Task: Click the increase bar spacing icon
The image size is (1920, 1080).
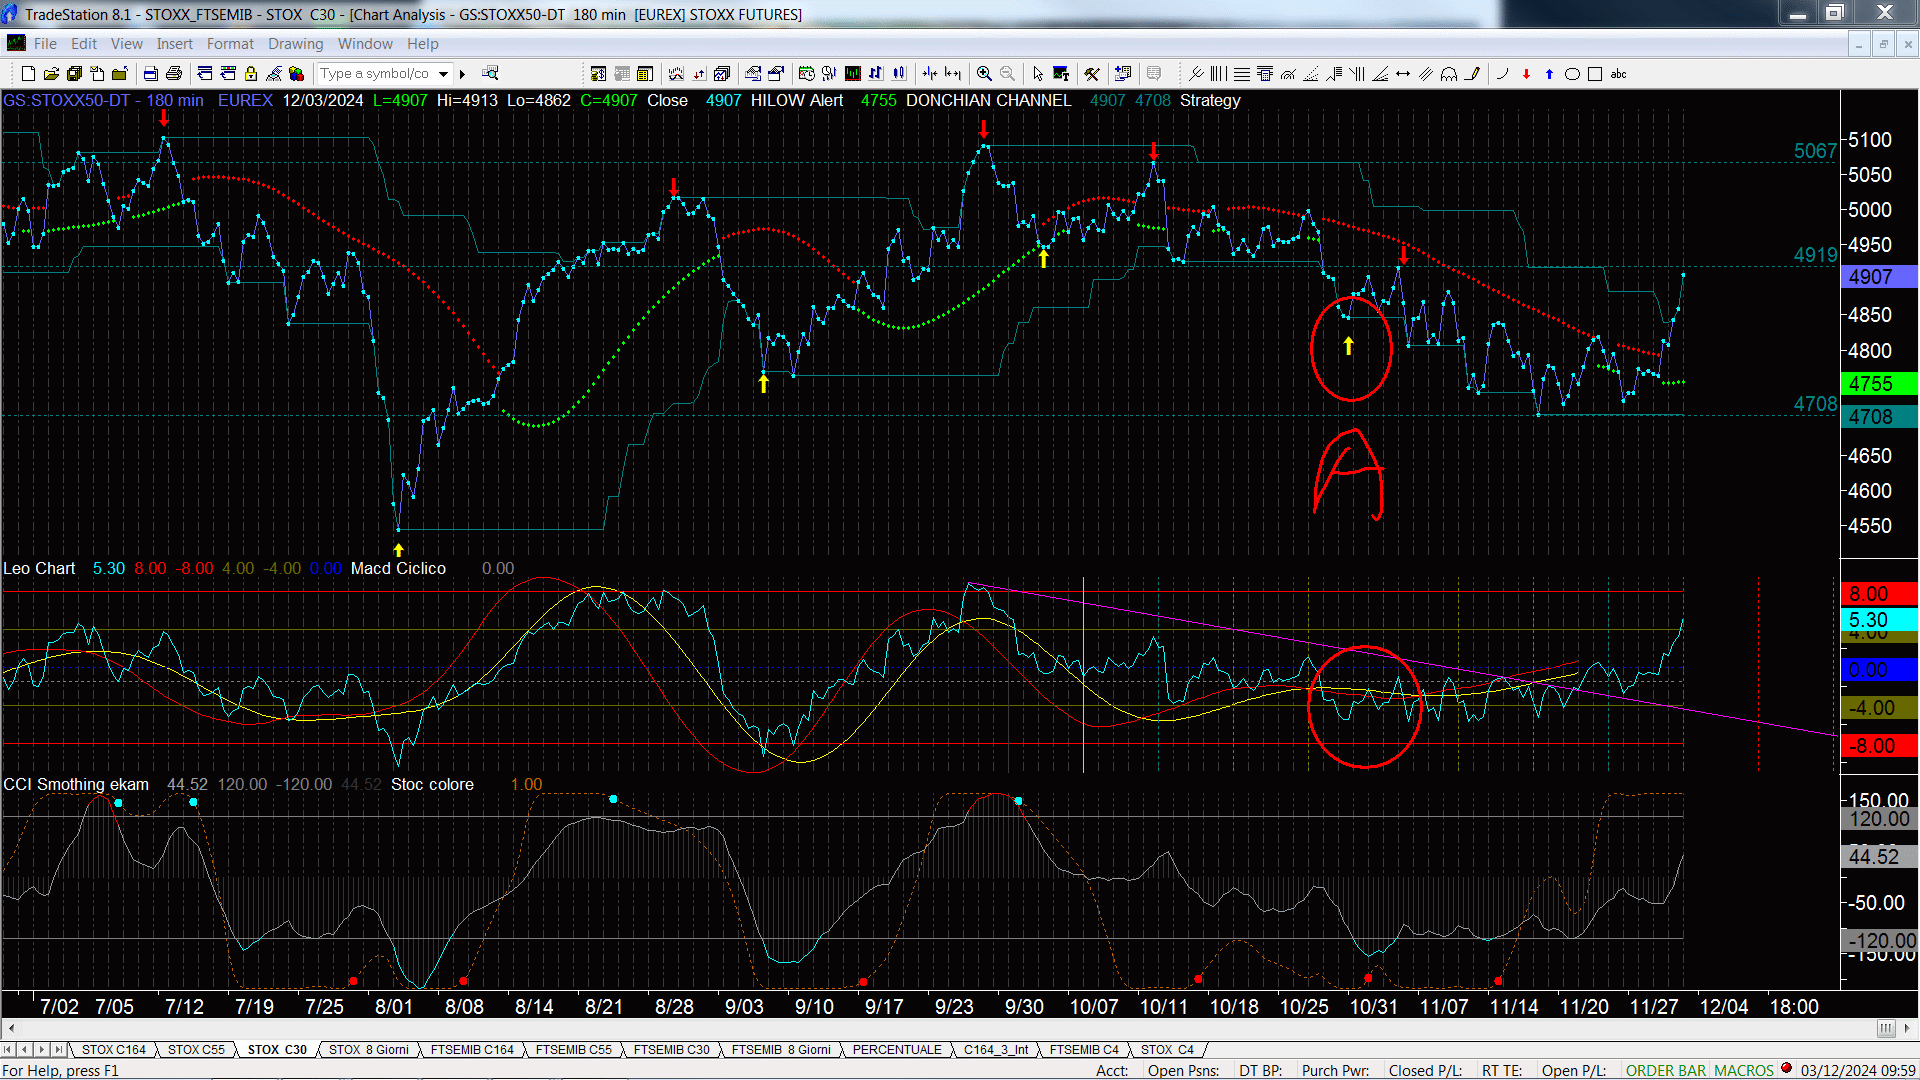Action: tap(953, 74)
